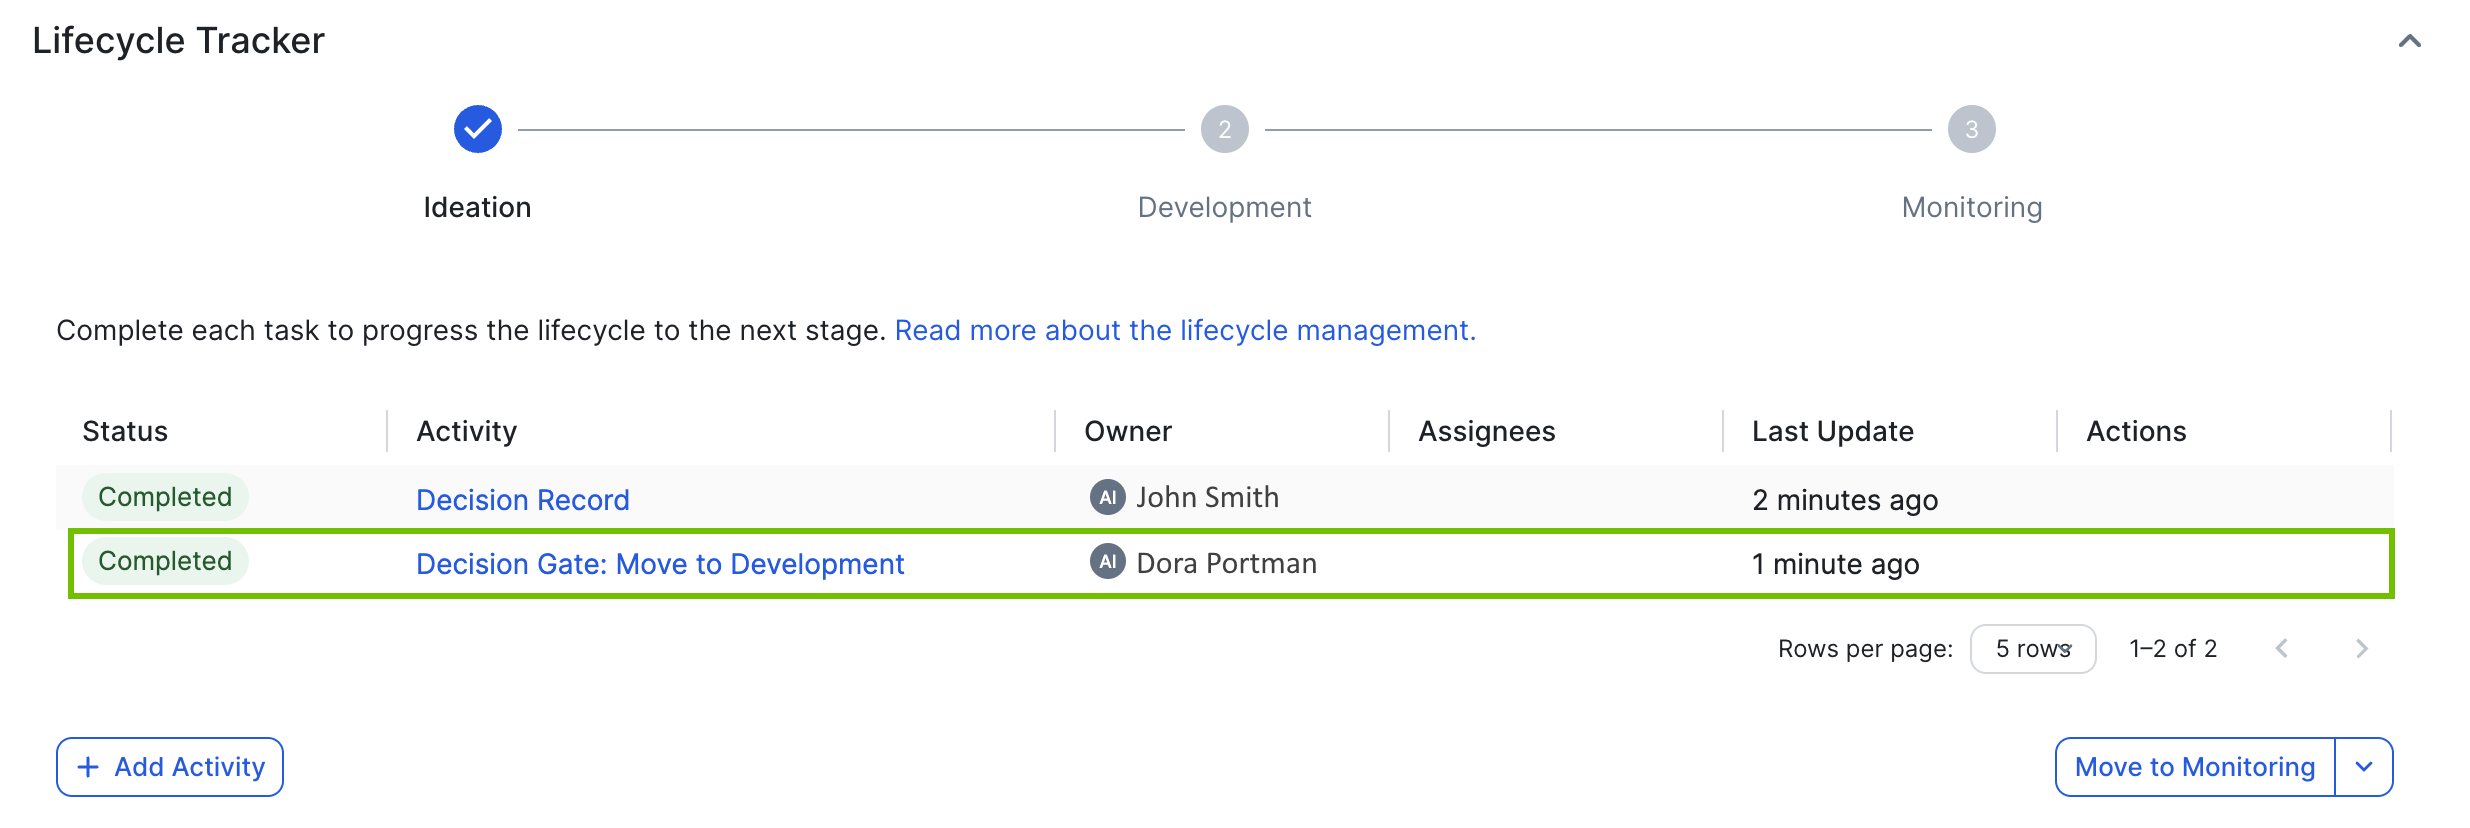Image resolution: width=2470 pixels, height=828 pixels.
Task: Select the Development step 2 circle
Action: [1224, 129]
